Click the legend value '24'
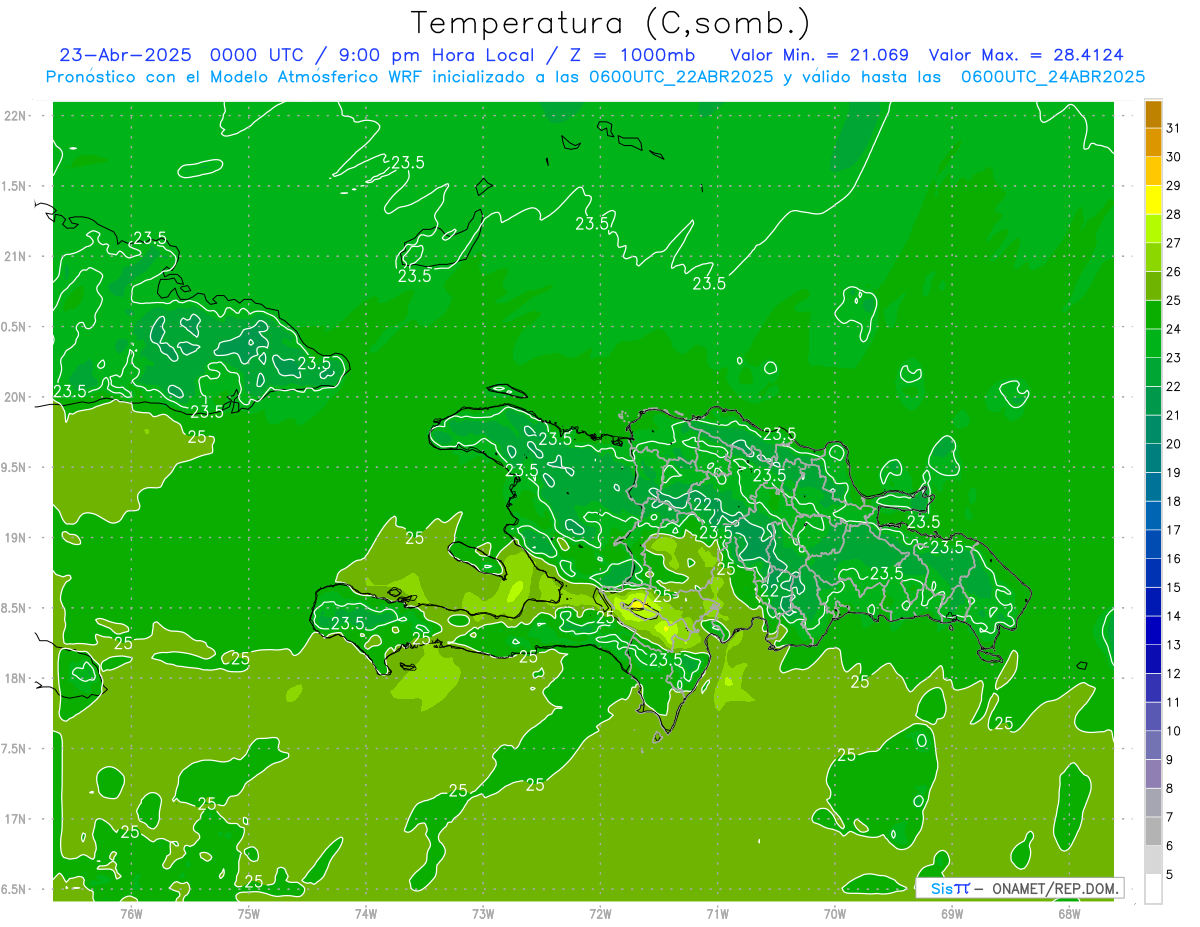The height and width of the screenshot is (927, 1200). pos(1173,329)
